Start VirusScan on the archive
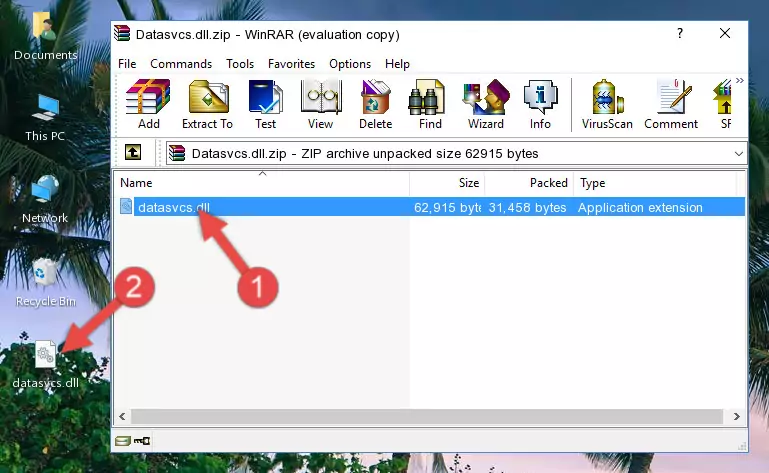The height and width of the screenshot is (473, 769). point(607,104)
